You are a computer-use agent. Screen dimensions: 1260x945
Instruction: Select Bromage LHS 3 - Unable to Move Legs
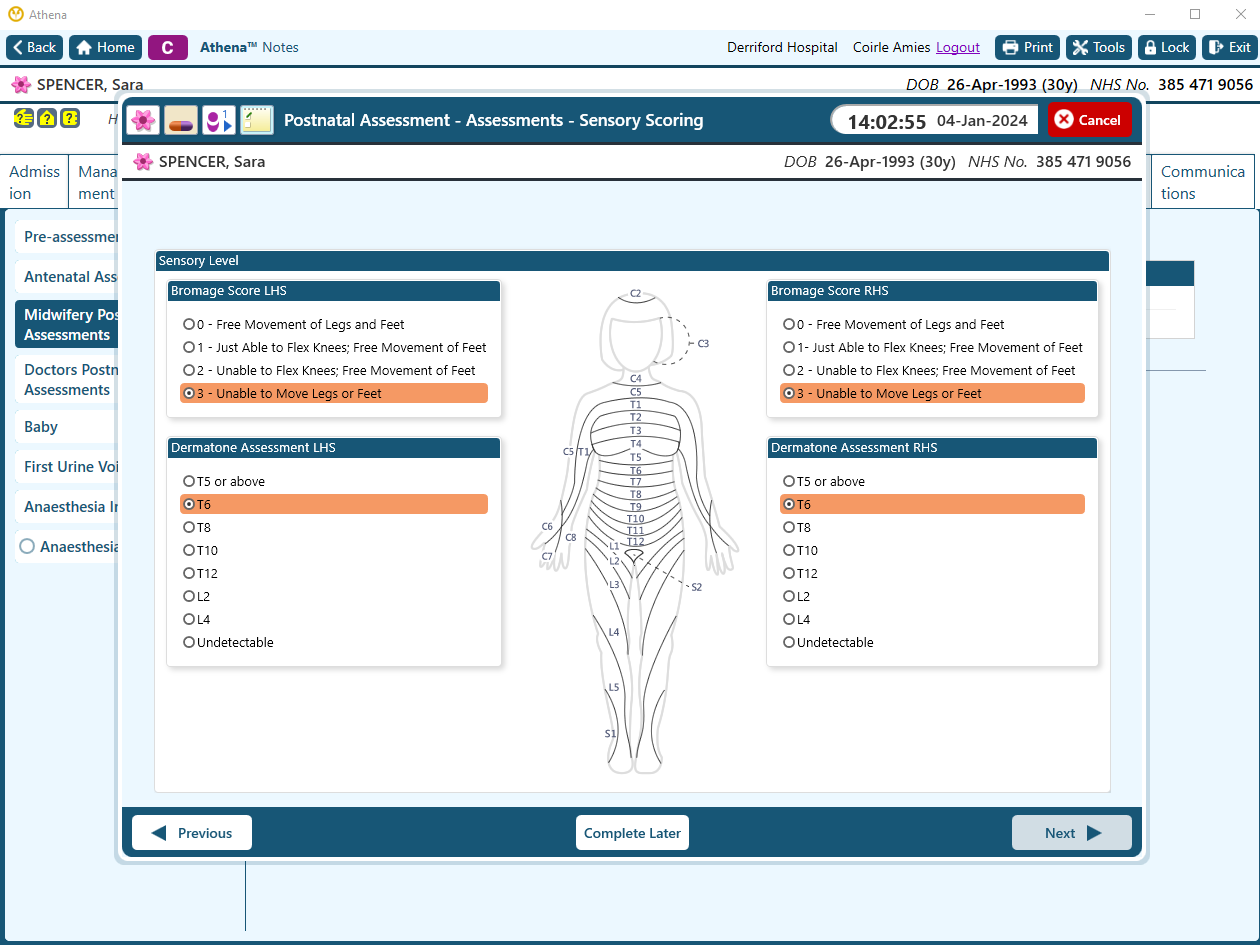(334, 393)
